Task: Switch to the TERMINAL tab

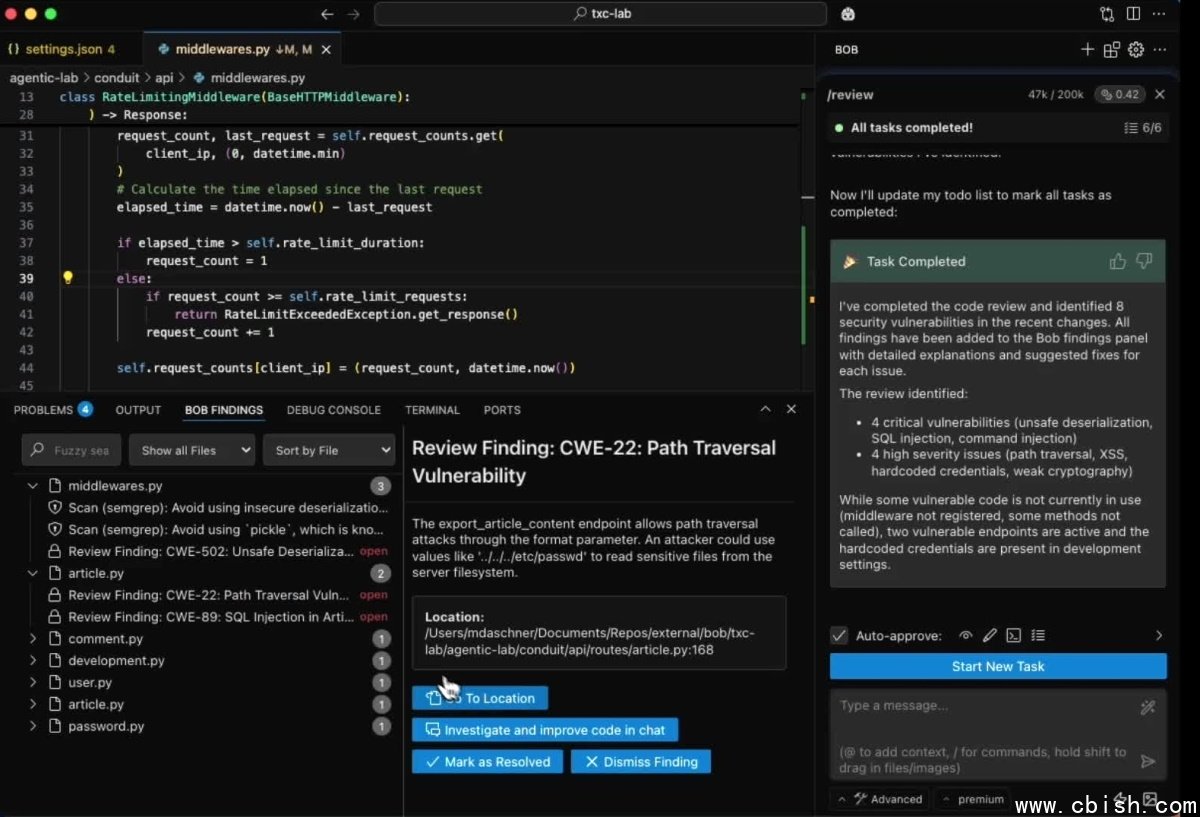Action: point(432,410)
